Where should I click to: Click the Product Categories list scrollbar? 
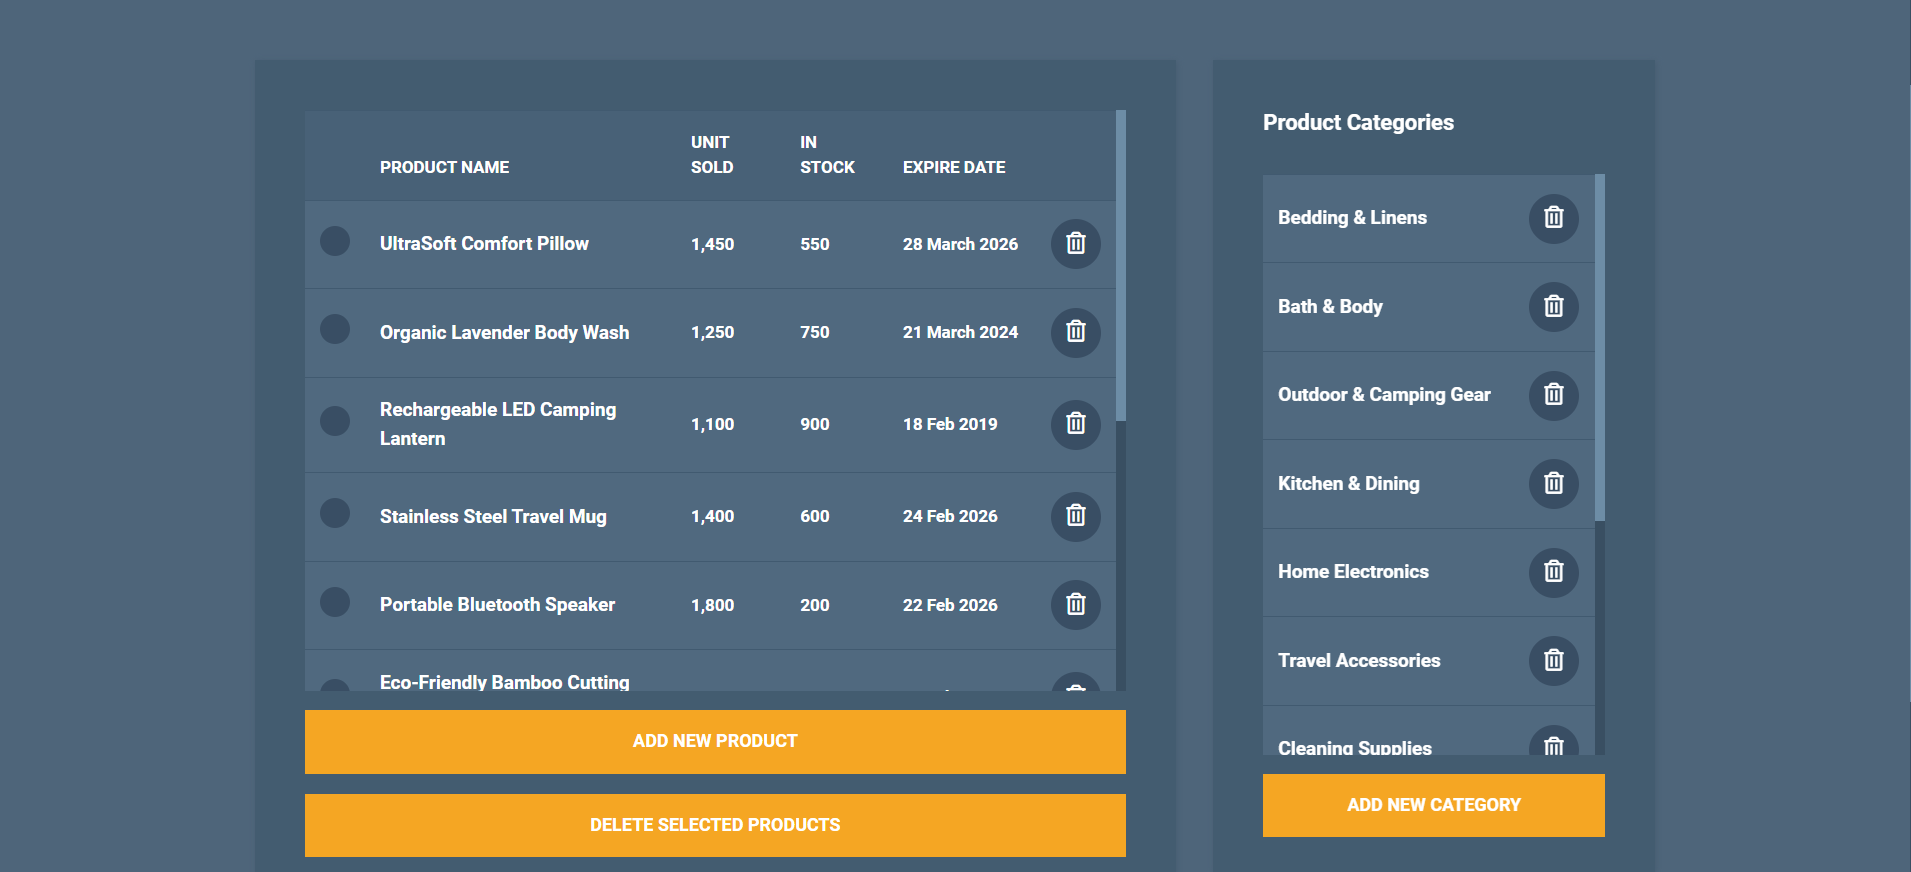click(x=1599, y=348)
